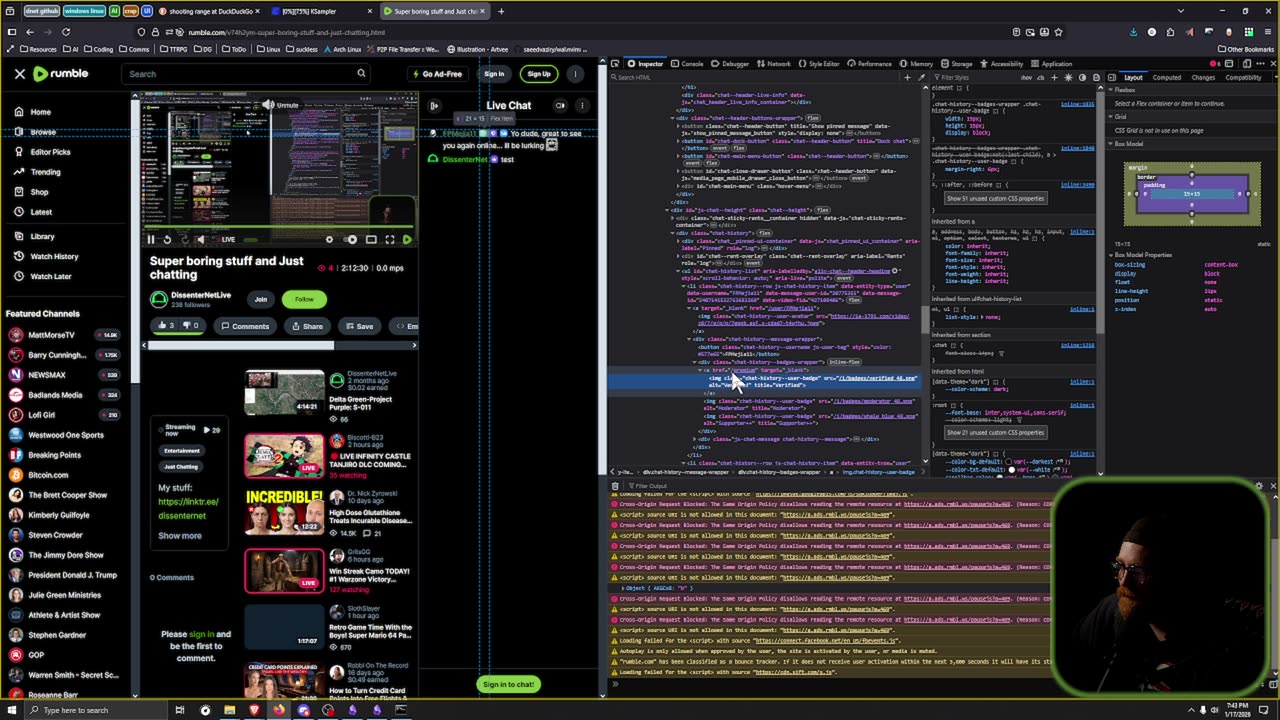Switch to the Inspector tab in DevTools

[x=646, y=64]
